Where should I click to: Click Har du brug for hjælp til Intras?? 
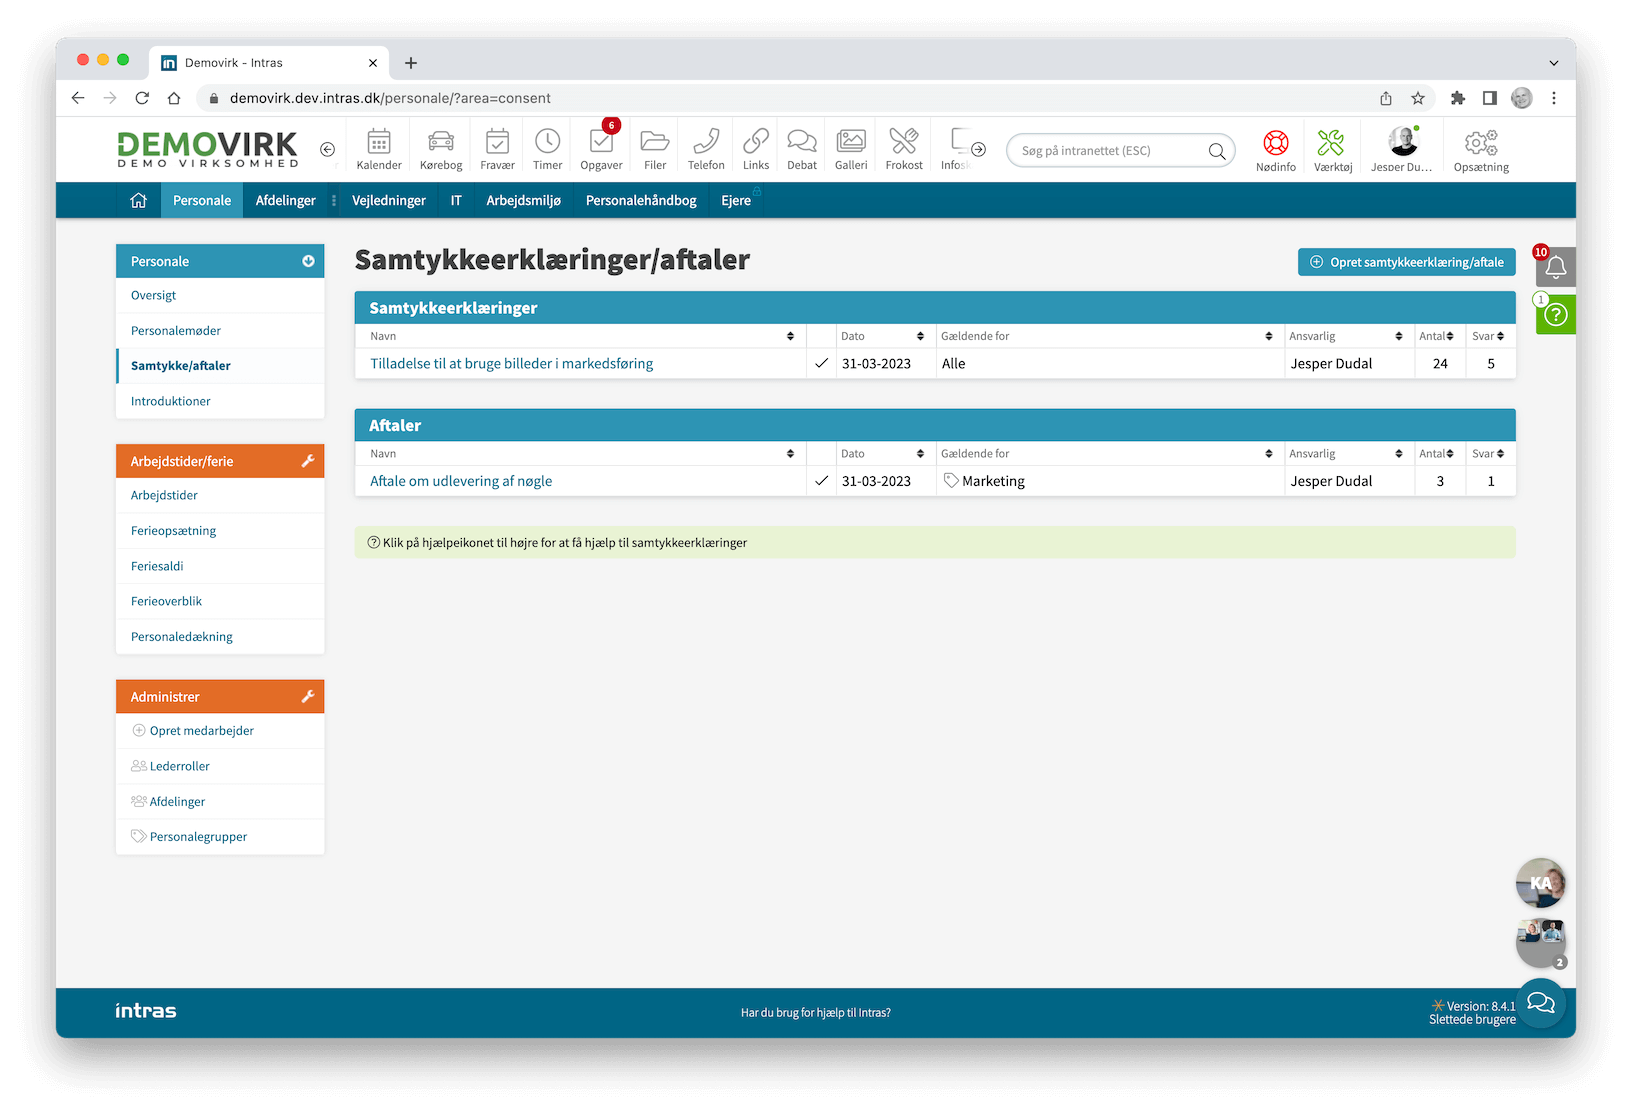point(815,1012)
